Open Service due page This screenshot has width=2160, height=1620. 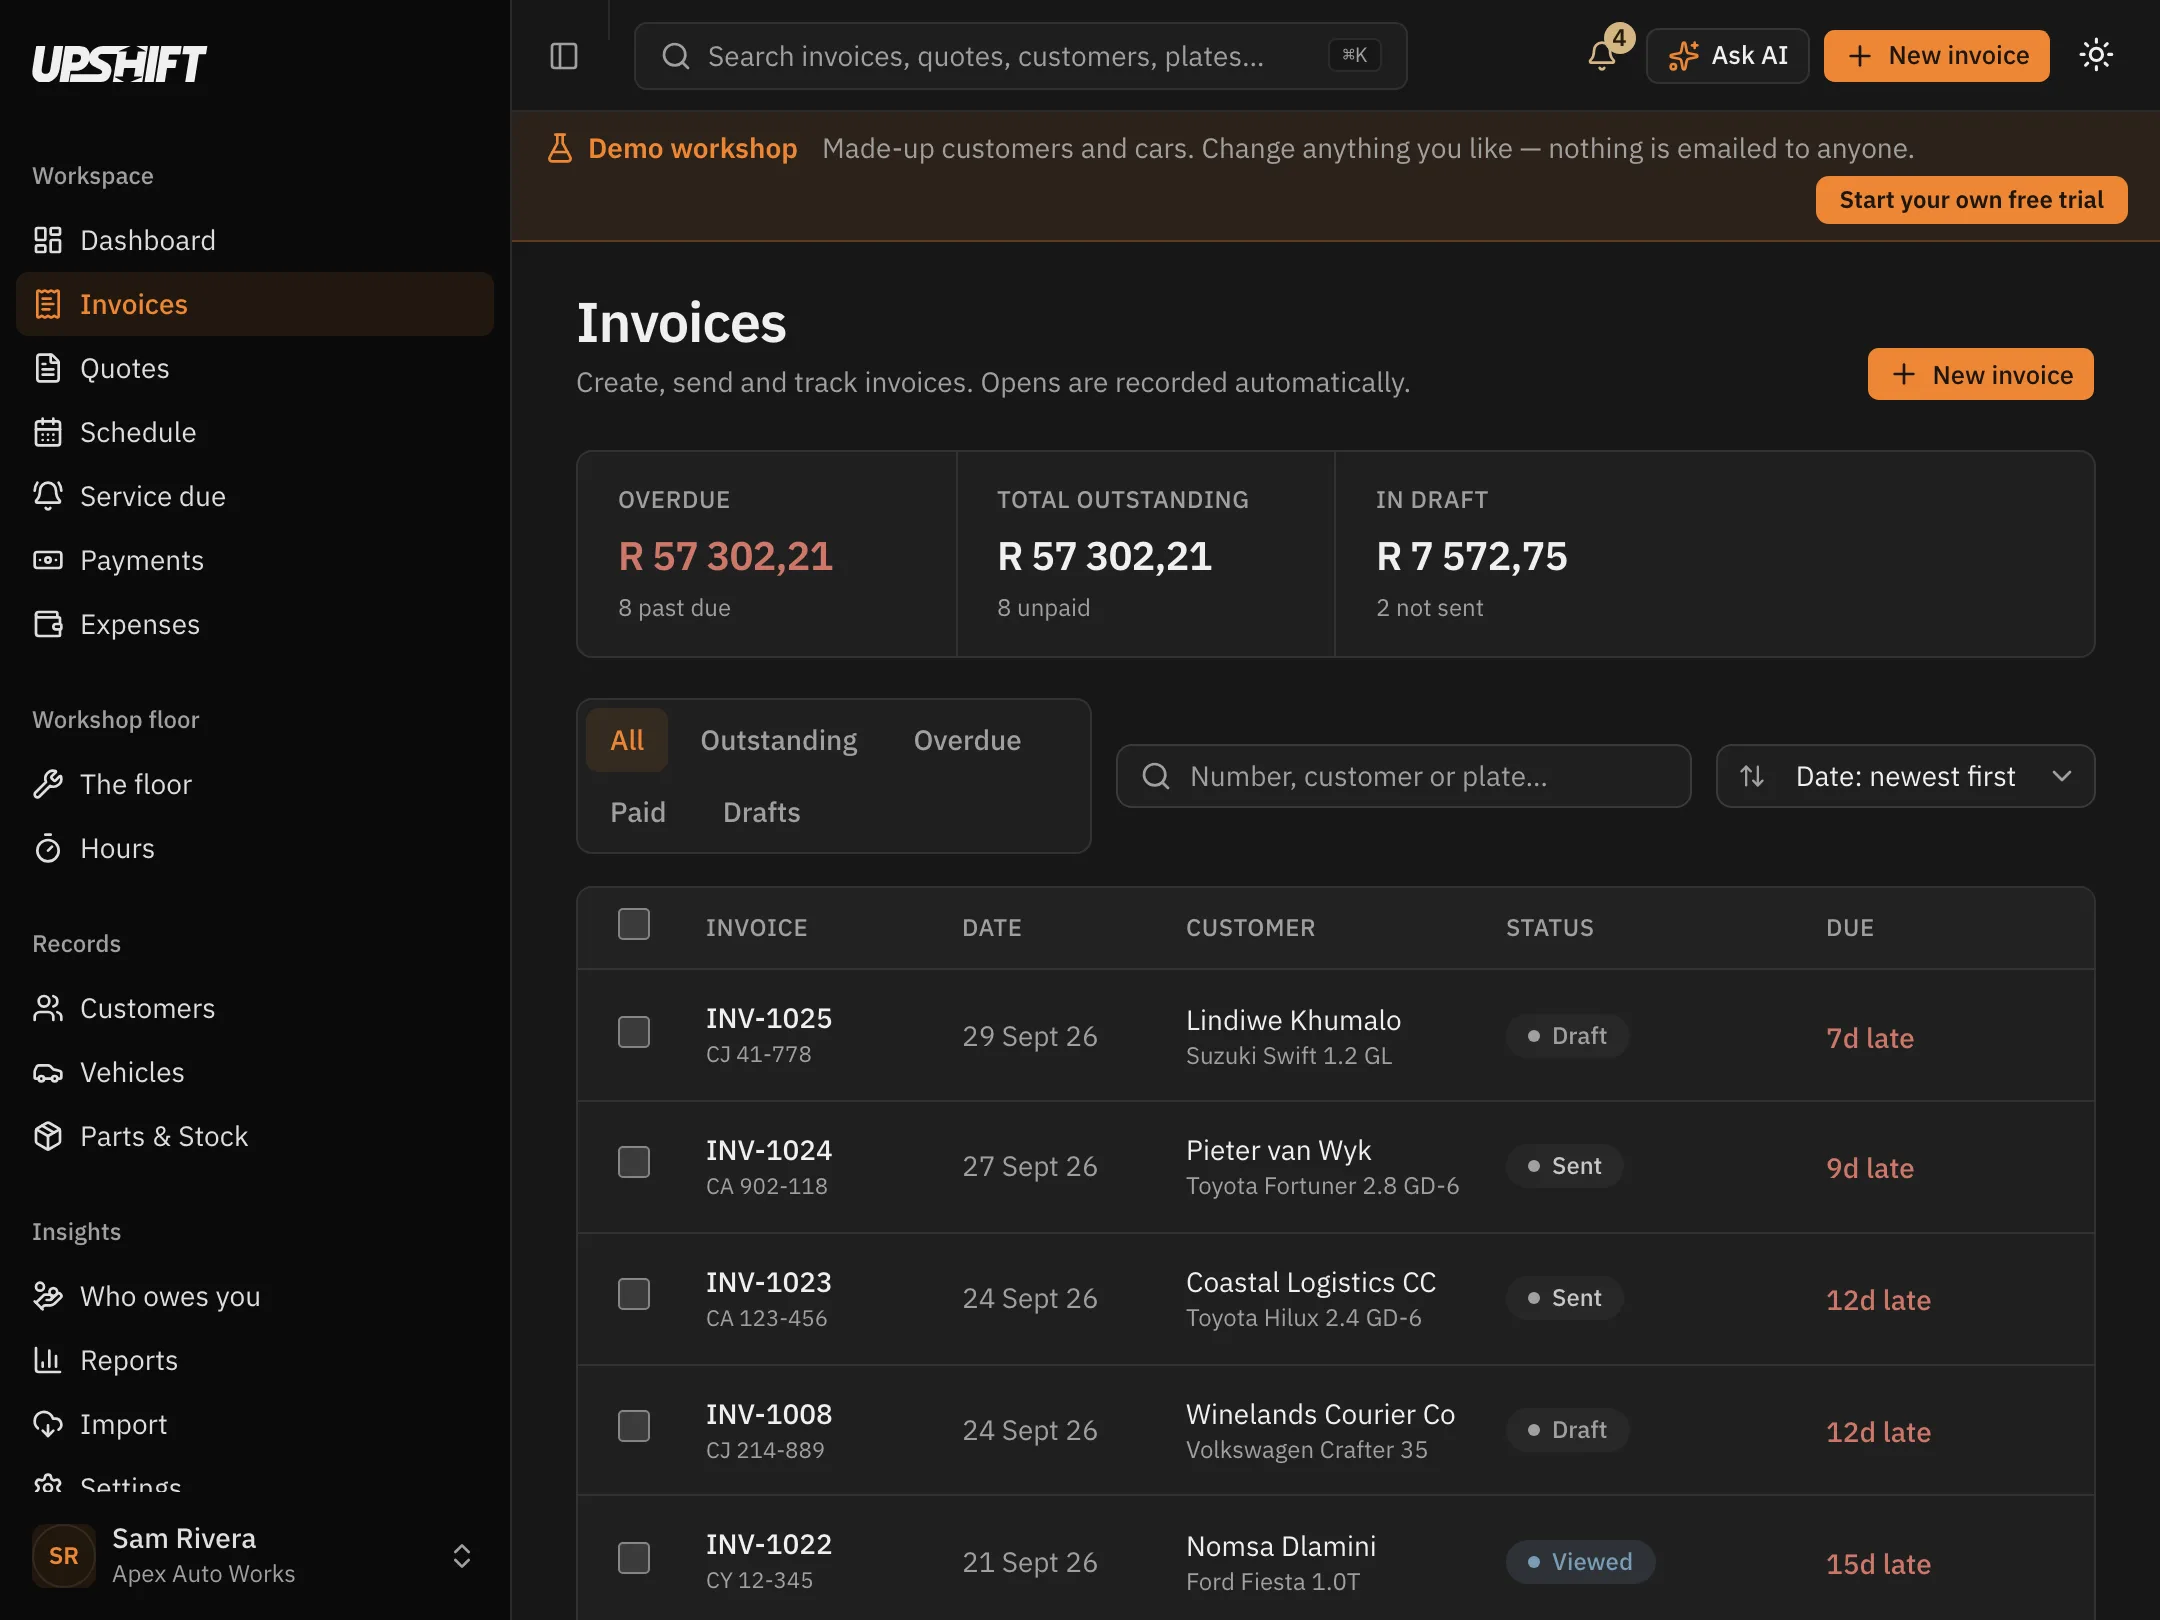255,496
